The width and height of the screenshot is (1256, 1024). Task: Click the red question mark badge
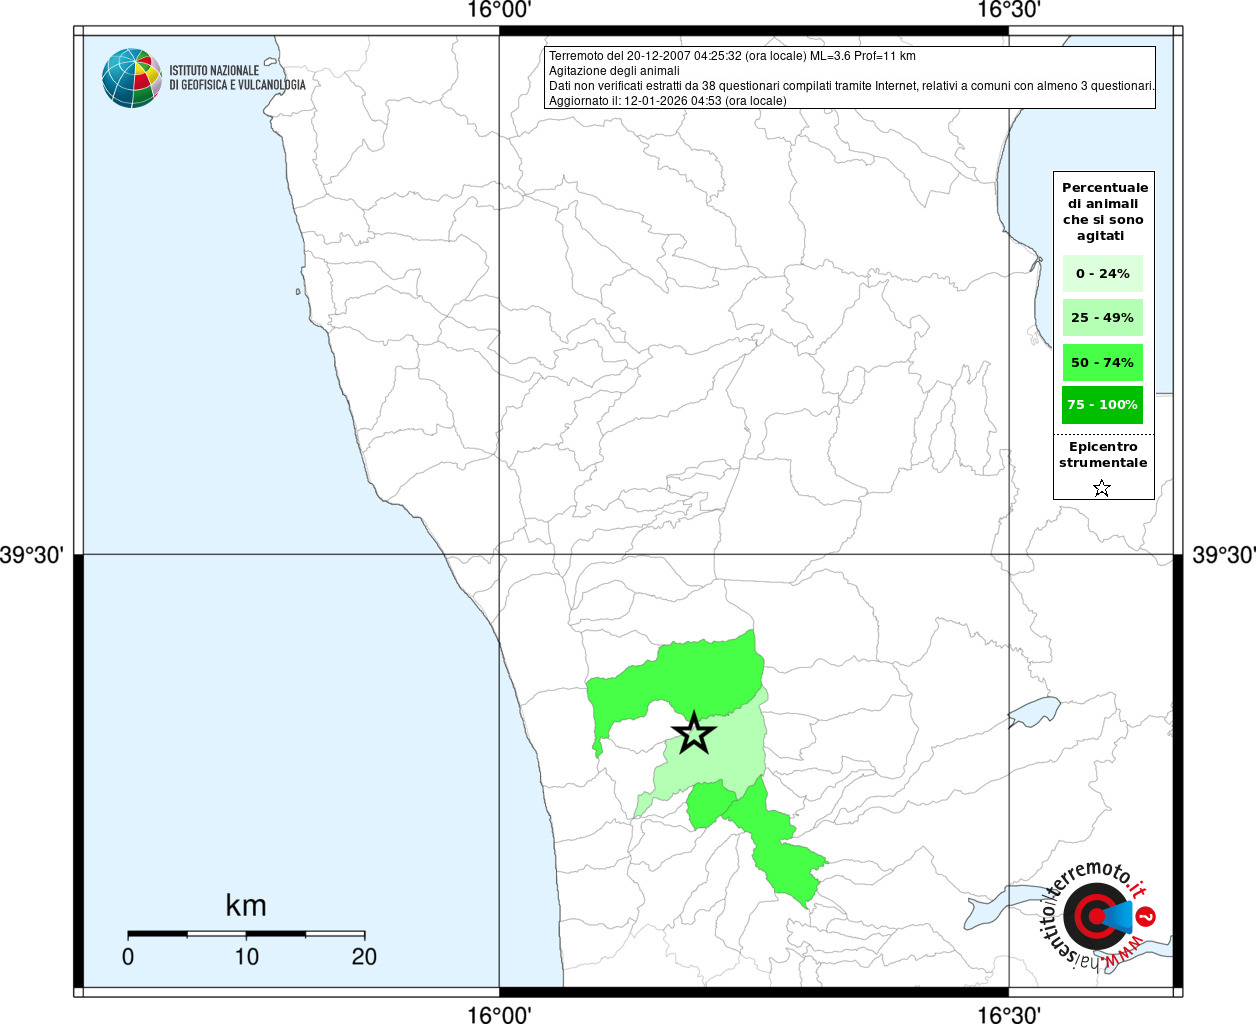tap(1147, 916)
